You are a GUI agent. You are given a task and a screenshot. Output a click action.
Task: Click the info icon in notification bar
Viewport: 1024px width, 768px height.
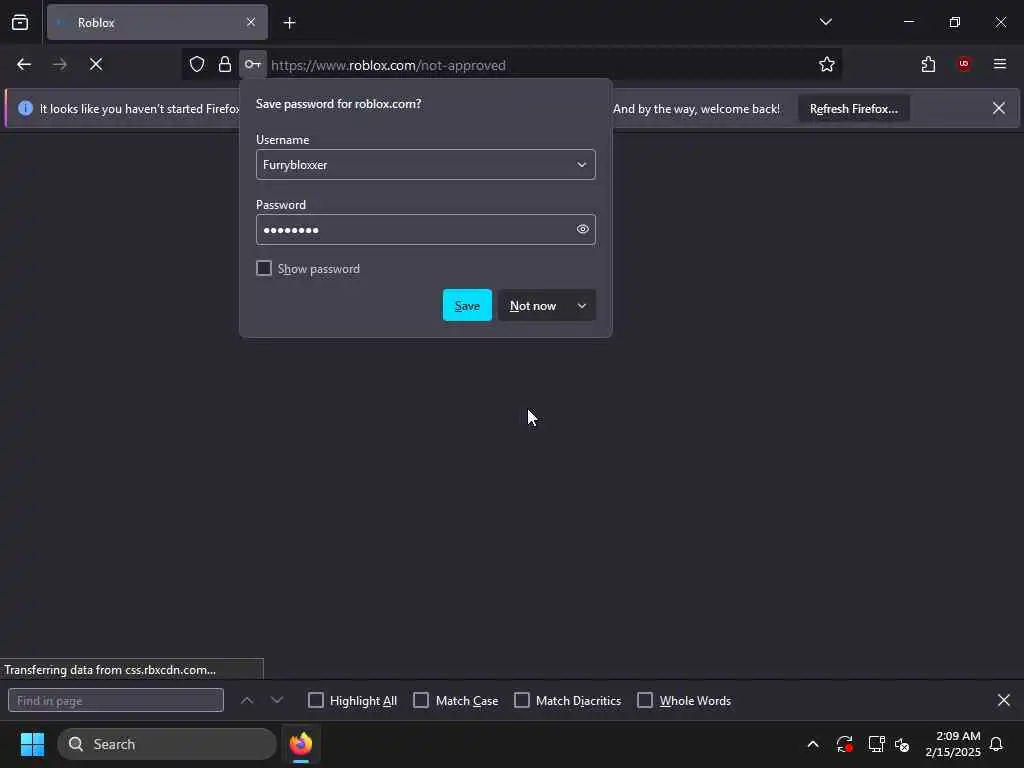pyautogui.click(x=25, y=108)
